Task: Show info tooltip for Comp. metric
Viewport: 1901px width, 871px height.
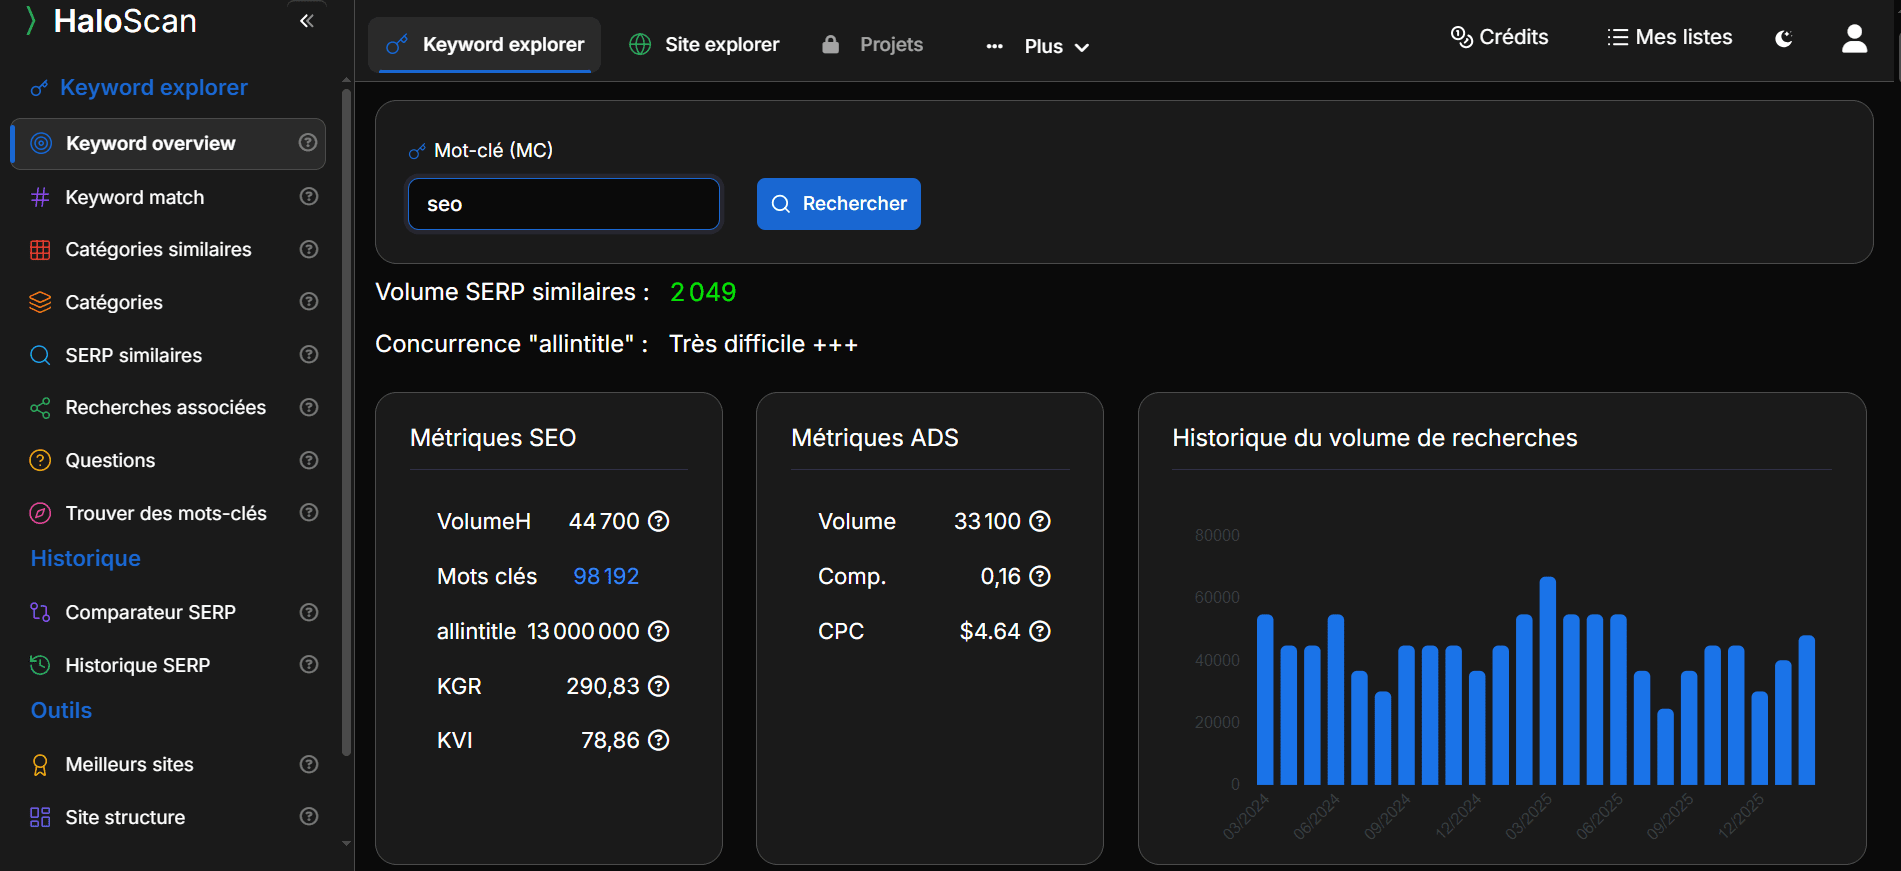Action: click(x=1040, y=576)
